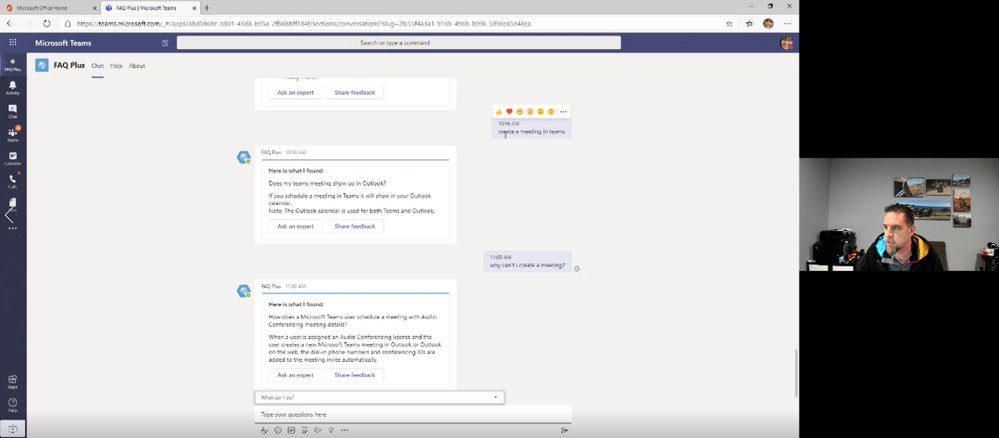The image size is (999, 438).
Task: Open more options on the message reactions bar
Action: click(563, 112)
